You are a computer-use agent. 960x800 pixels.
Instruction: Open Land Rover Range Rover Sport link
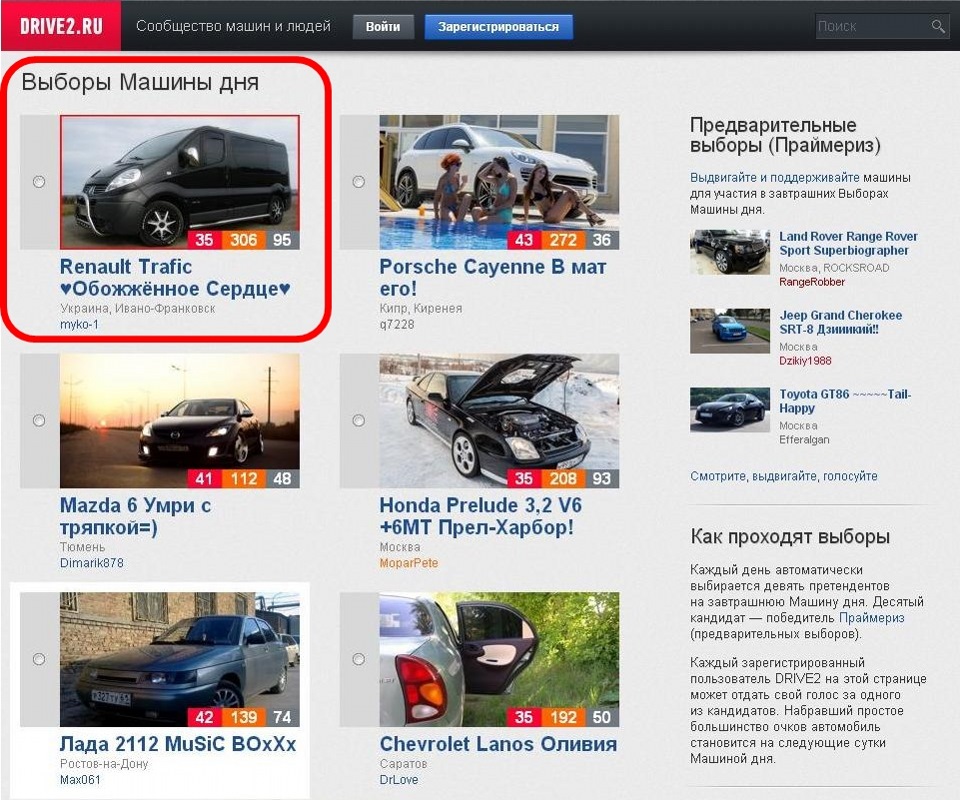pos(848,243)
